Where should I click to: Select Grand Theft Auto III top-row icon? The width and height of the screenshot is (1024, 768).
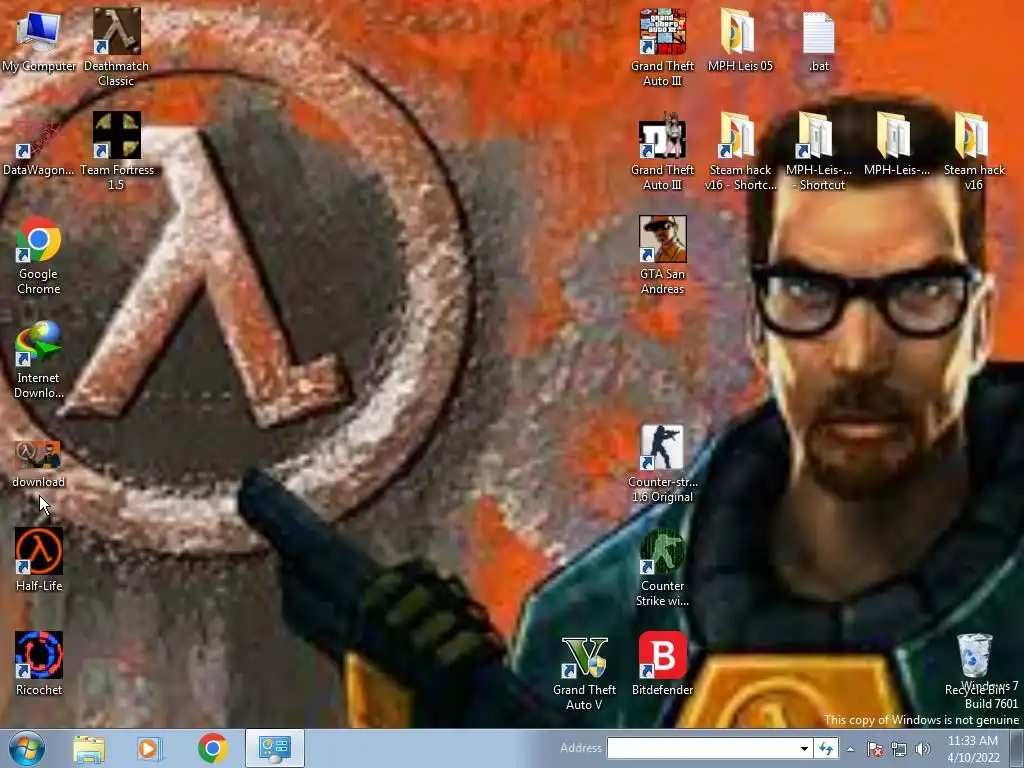pyautogui.click(x=662, y=47)
